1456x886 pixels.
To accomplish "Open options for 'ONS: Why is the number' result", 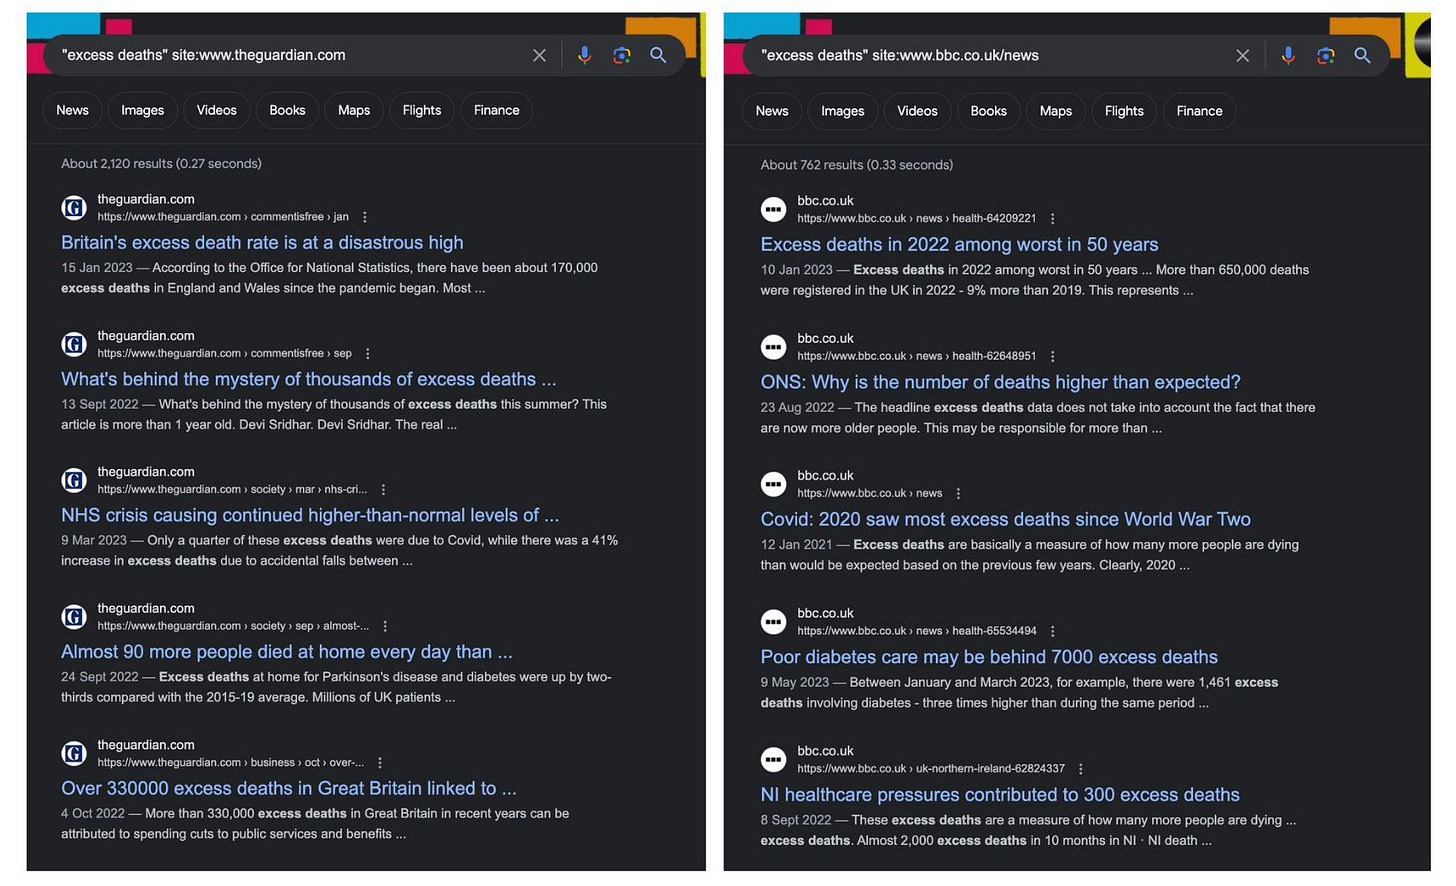I will [x=1052, y=357].
